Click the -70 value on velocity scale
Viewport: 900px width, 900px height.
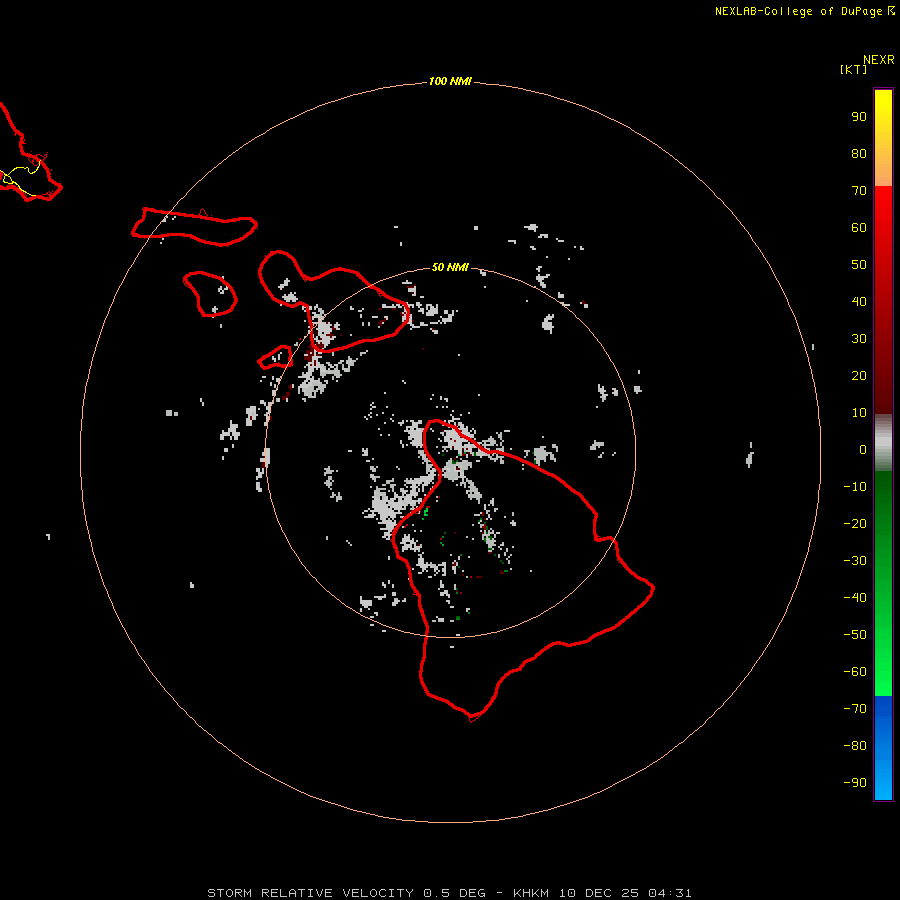855,709
